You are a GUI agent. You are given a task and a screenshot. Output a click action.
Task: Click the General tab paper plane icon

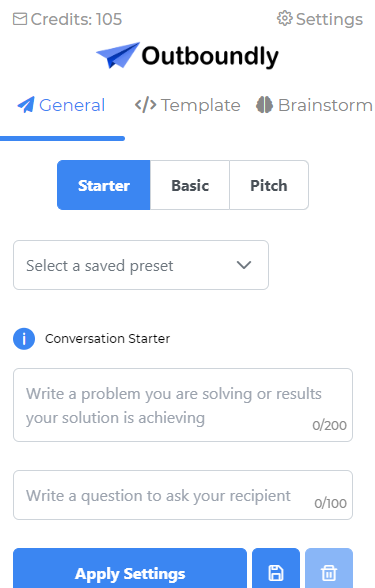[26, 105]
